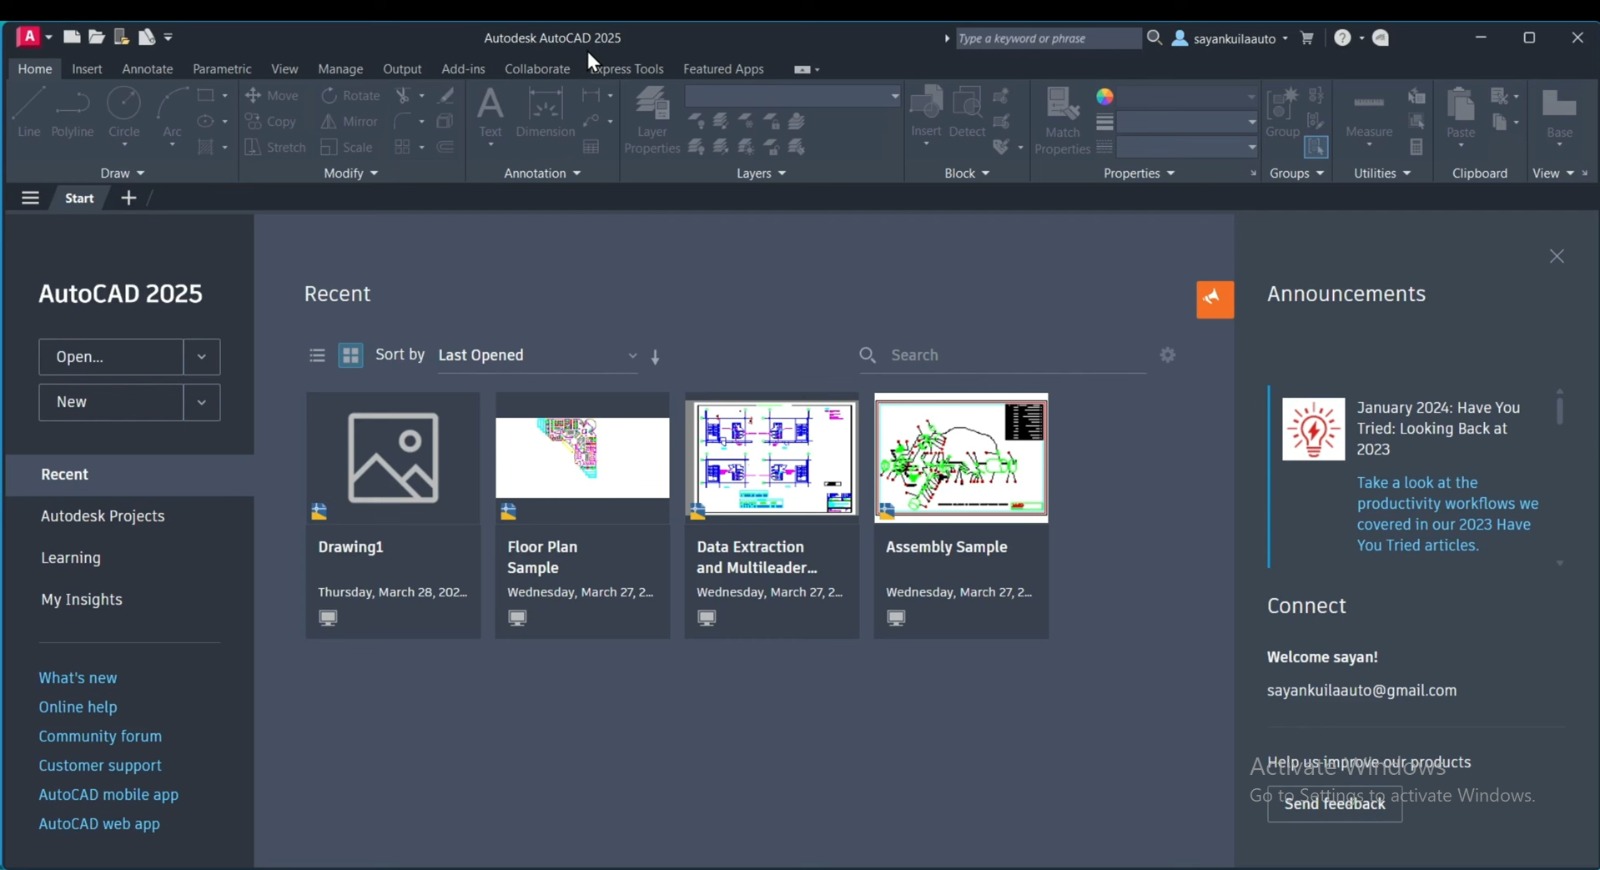Image resolution: width=1600 pixels, height=870 pixels.
Task: Expand the Modify panel
Action: pos(351,173)
